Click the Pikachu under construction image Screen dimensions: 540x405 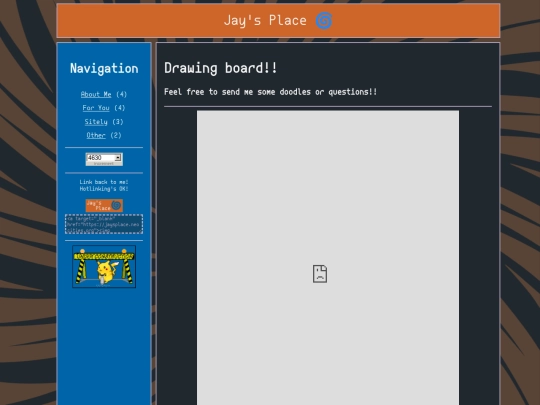[x=104, y=267]
